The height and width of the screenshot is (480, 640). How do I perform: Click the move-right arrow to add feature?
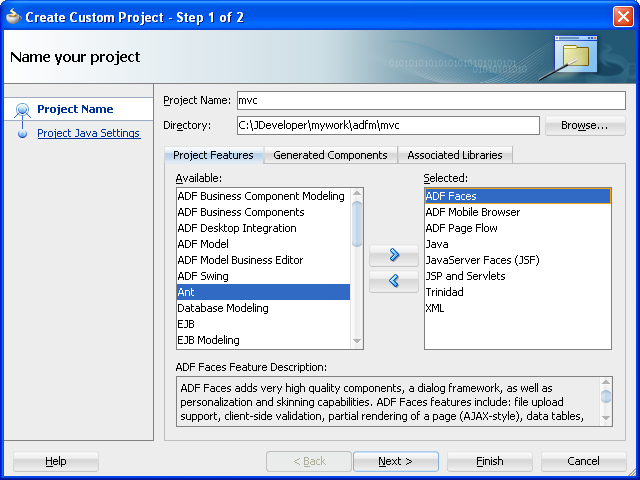pyautogui.click(x=393, y=255)
